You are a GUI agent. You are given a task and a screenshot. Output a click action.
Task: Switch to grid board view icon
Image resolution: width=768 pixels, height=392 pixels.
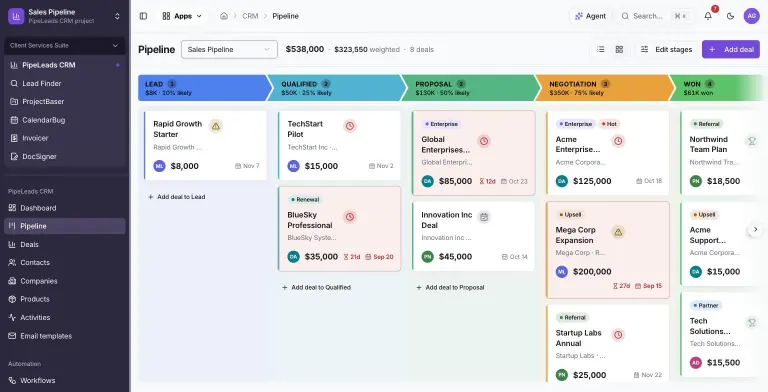(619, 49)
